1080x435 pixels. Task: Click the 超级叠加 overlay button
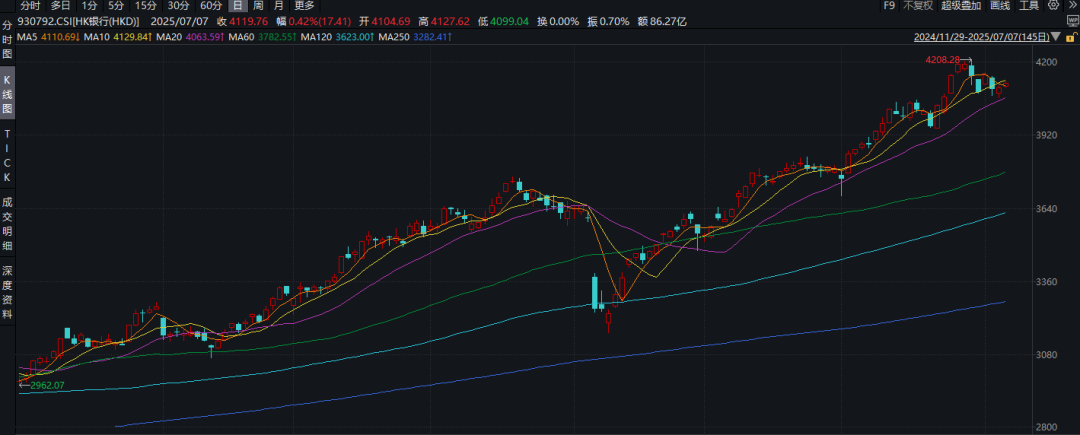click(x=961, y=6)
